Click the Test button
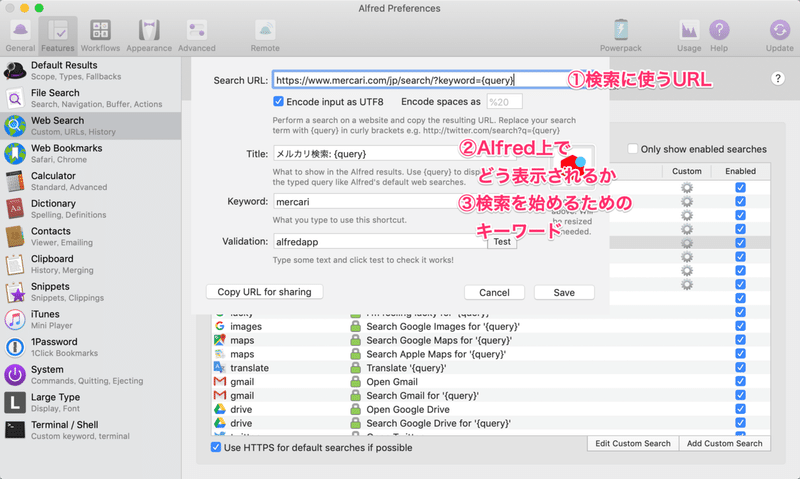This screenshot has height=479, width=800. tap(502, 242)
